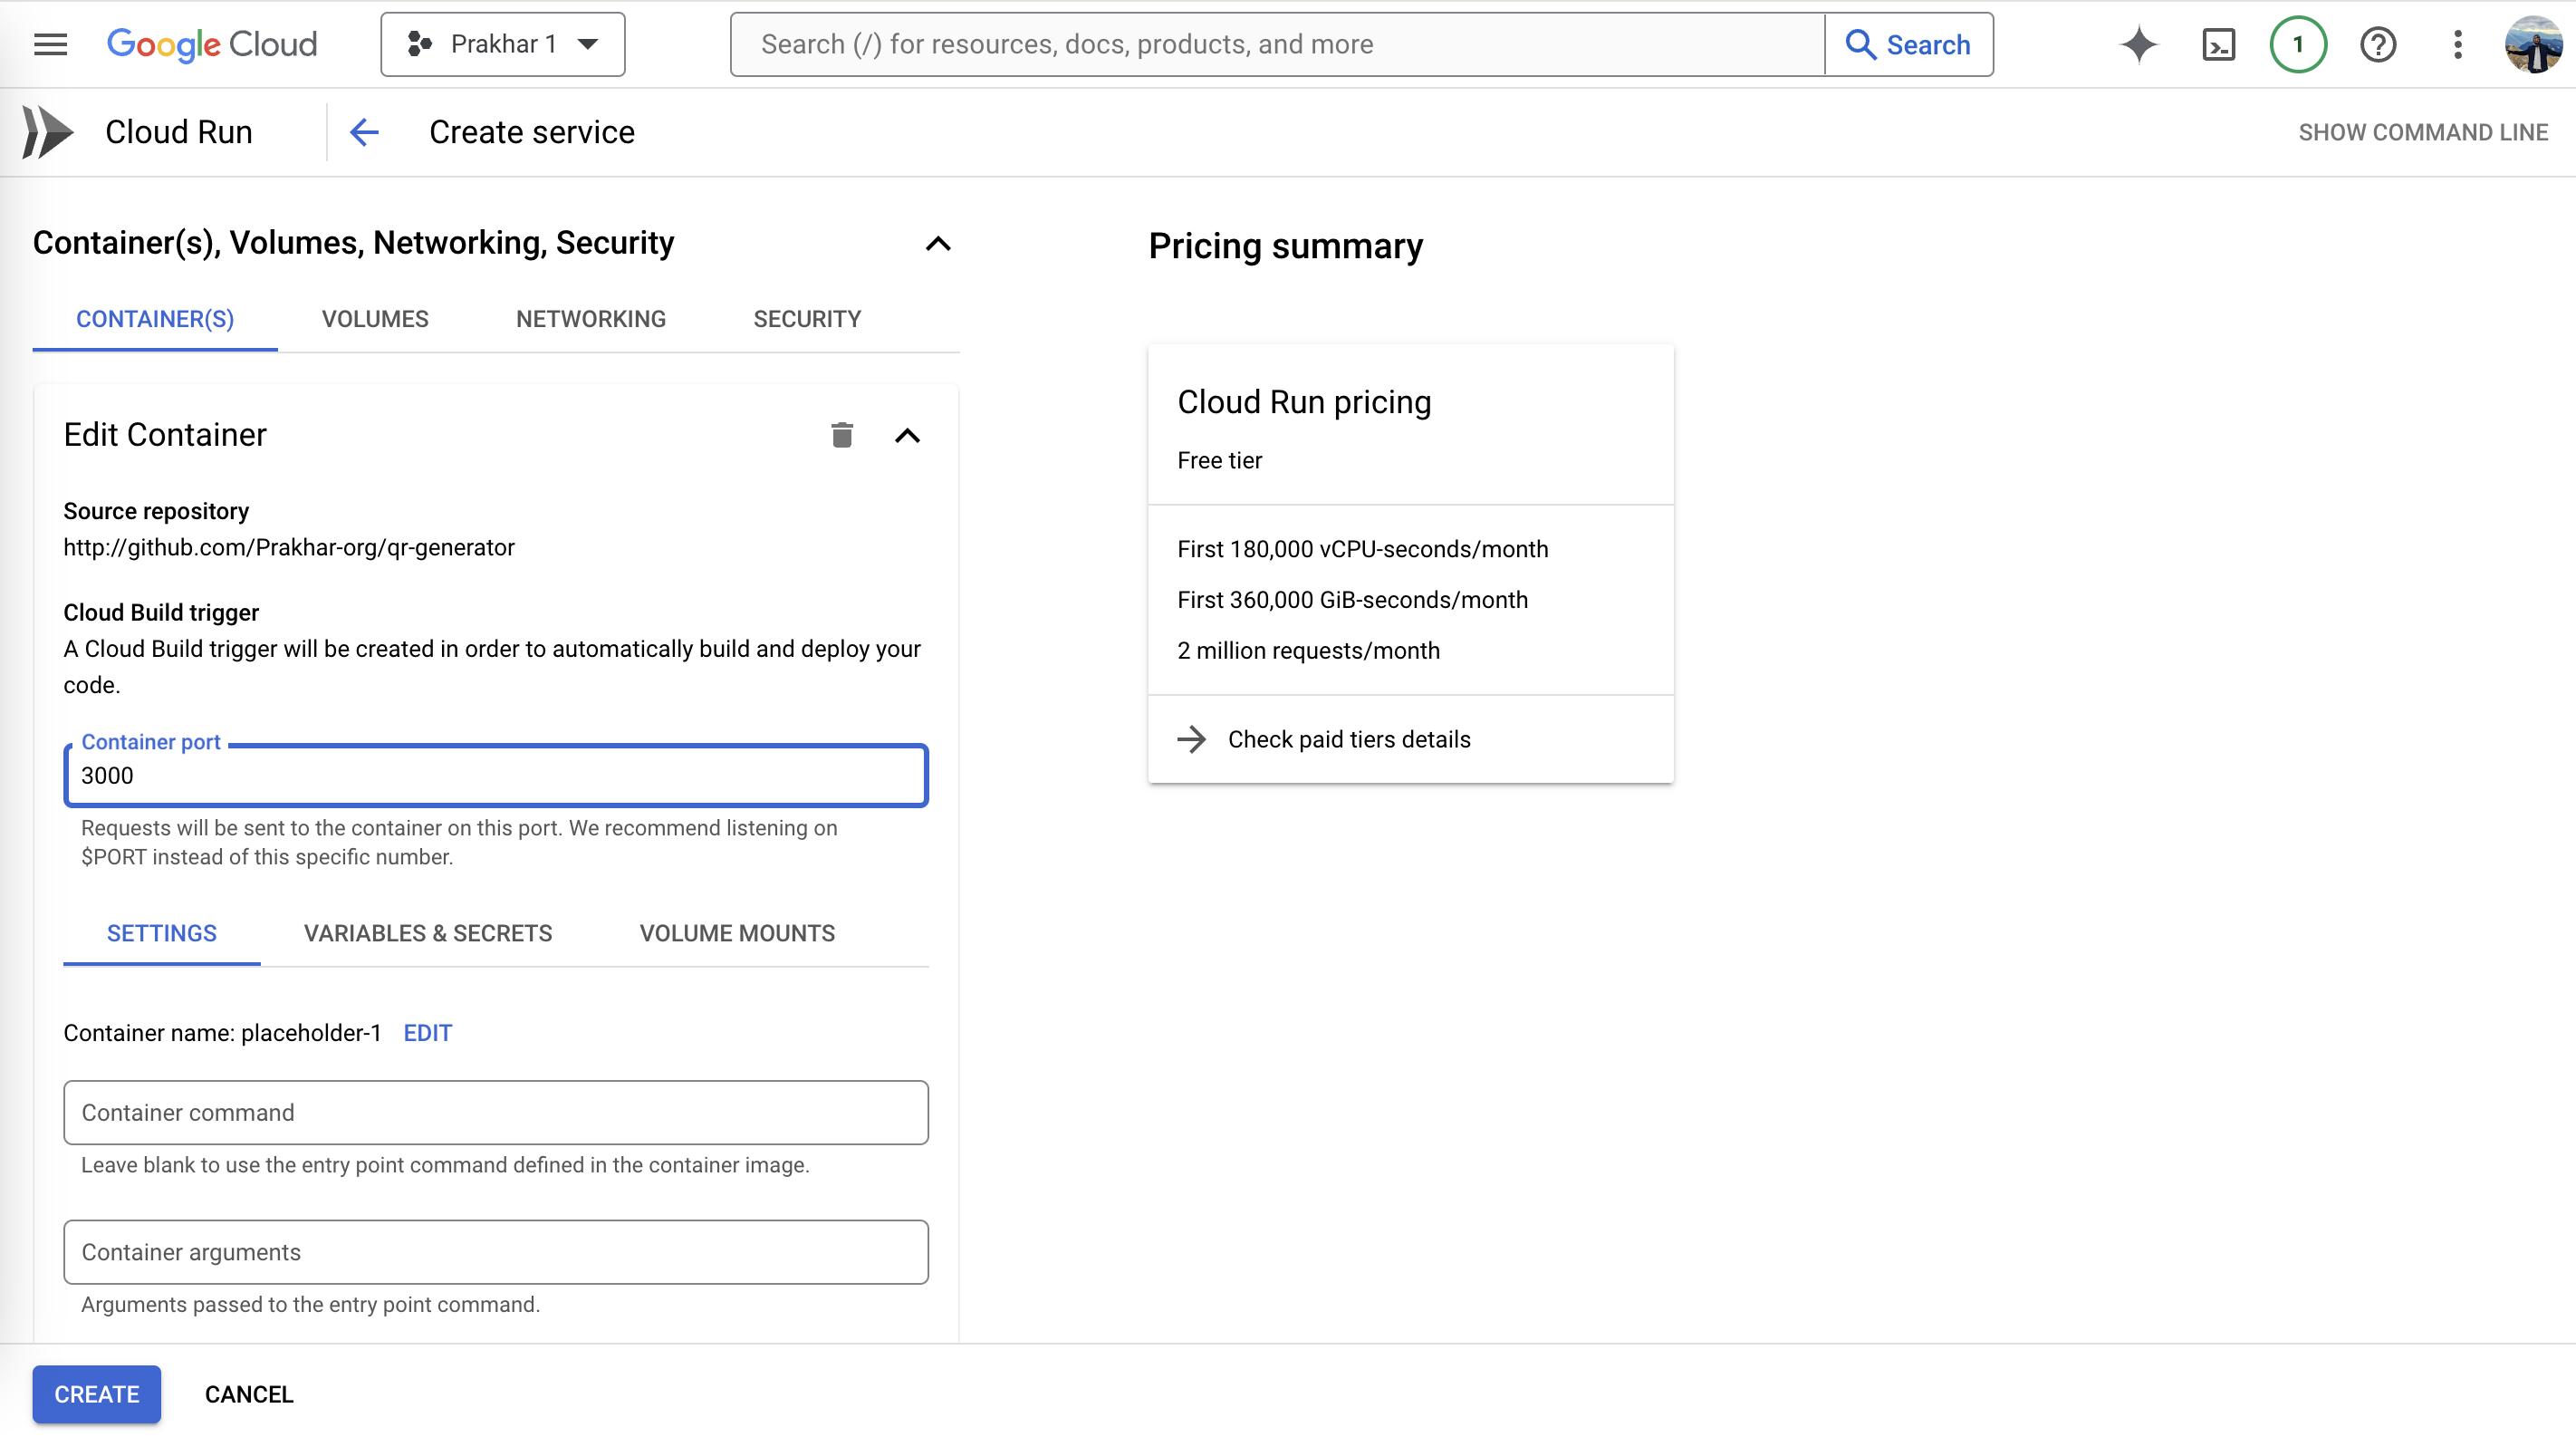2576x1437 pixels.
Task: Delete the container with trash icon
Action: tap(841, 435)
